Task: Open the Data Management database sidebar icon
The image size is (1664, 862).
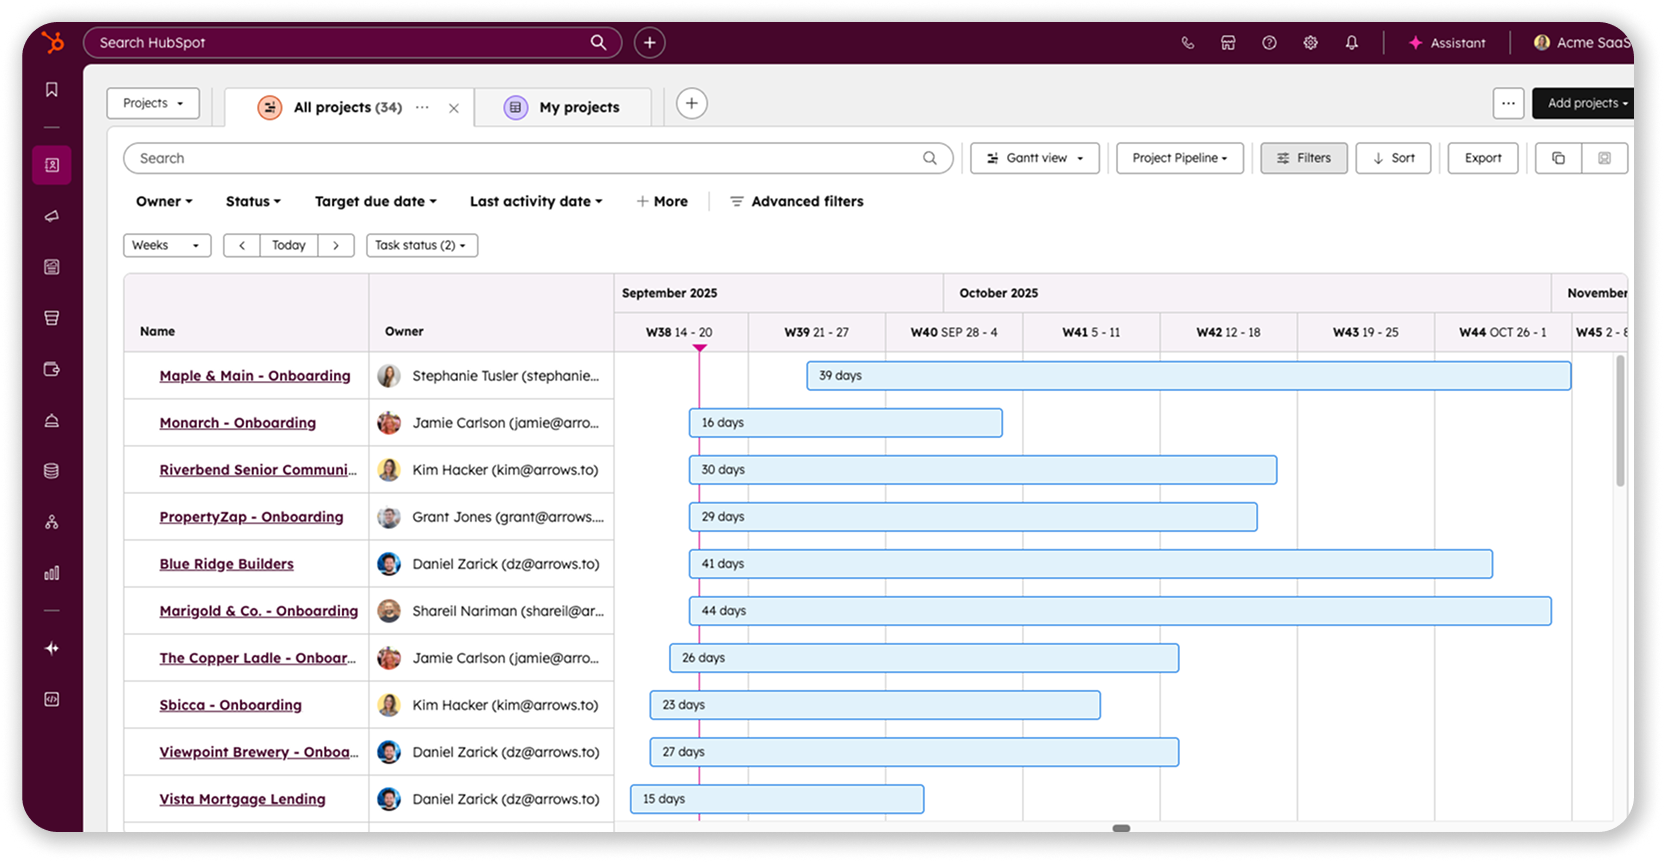Action: (52, 471)
